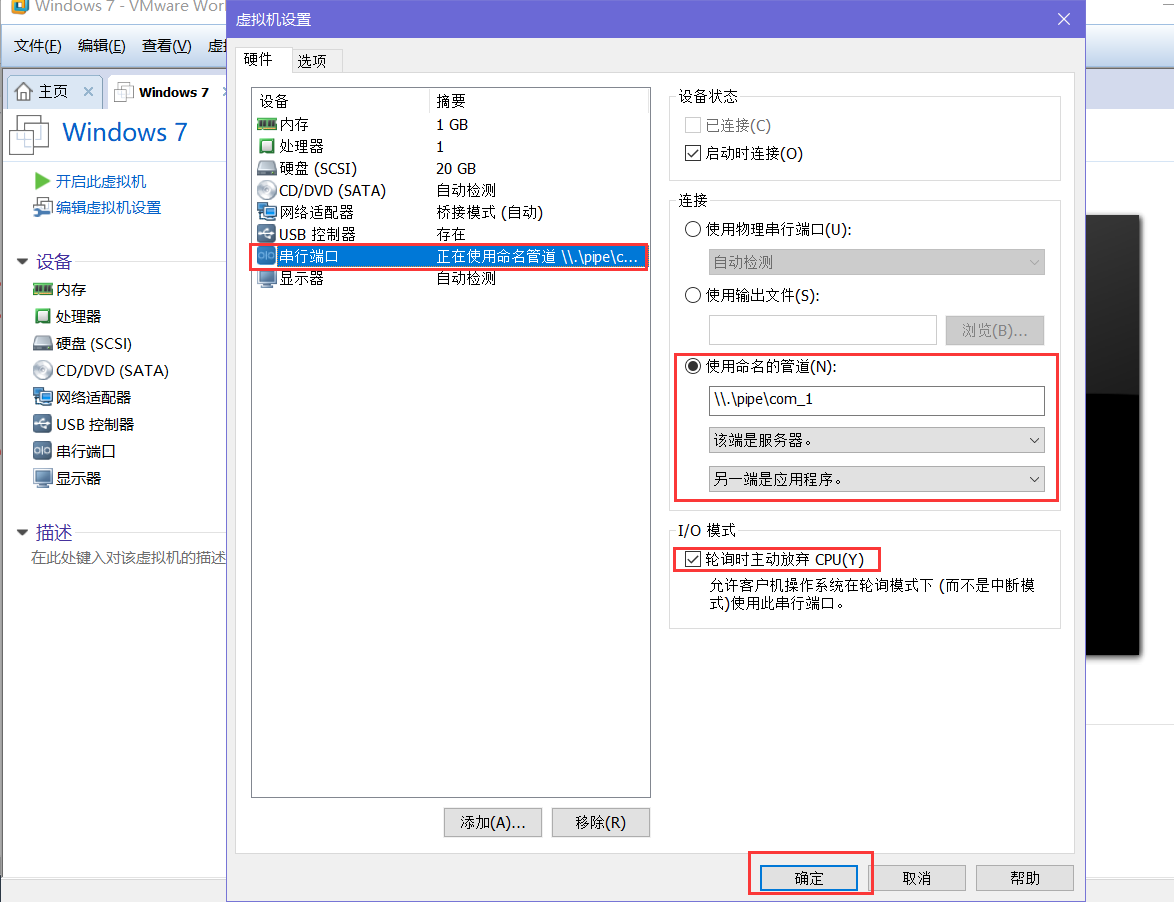Click the 编辑虚拟机设置 link
Viewport: 1174px width, 902px height.
click(109, 207)
